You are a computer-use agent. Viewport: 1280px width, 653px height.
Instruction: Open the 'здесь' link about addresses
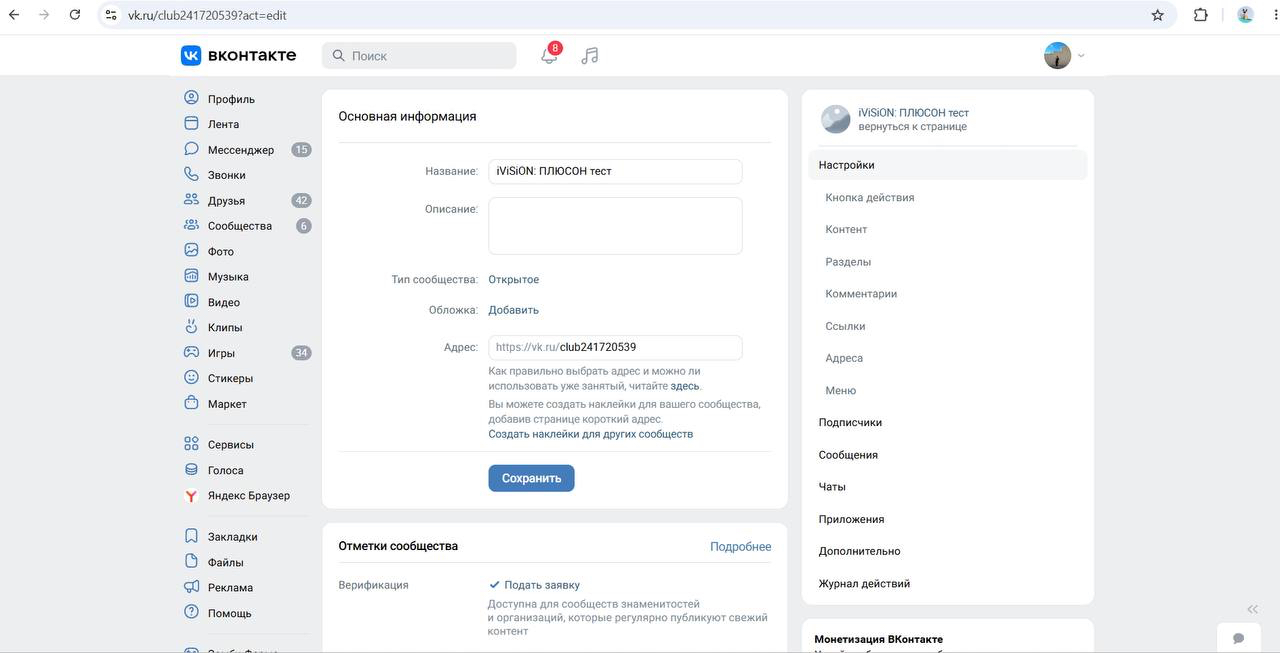[x=685, y=386]
